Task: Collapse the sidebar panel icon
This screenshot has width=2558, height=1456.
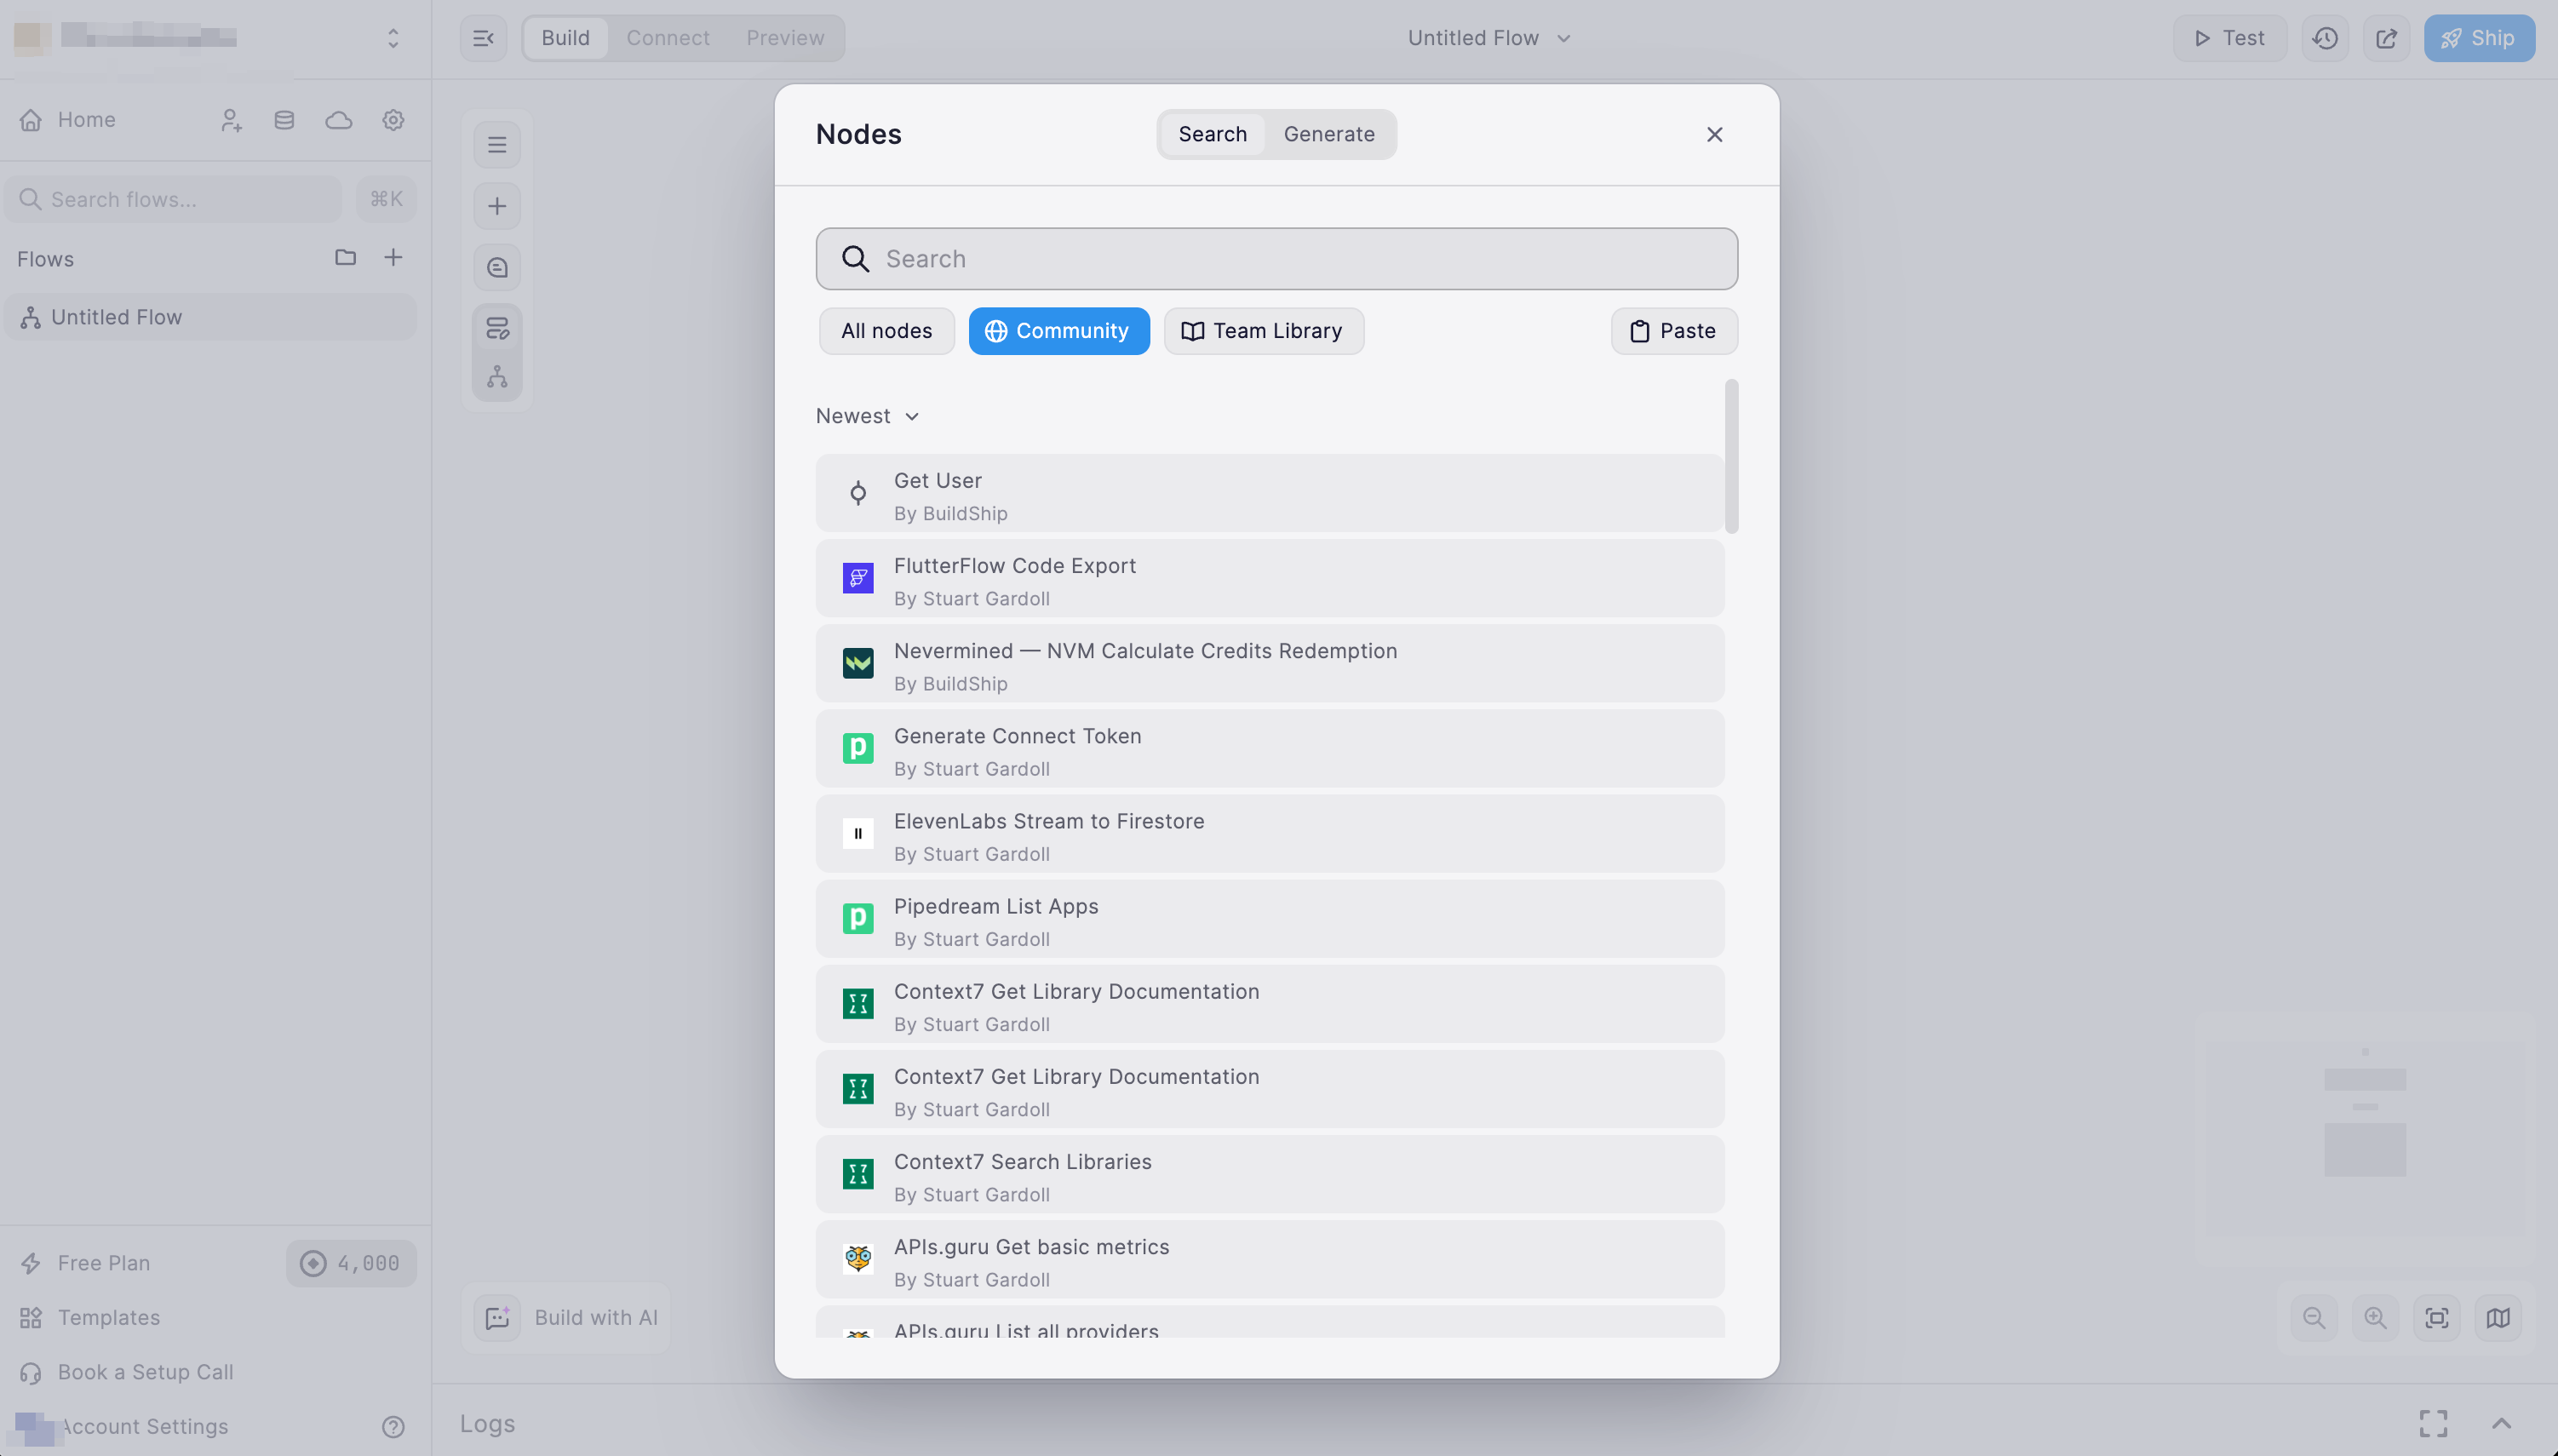Action: point(483,38)
